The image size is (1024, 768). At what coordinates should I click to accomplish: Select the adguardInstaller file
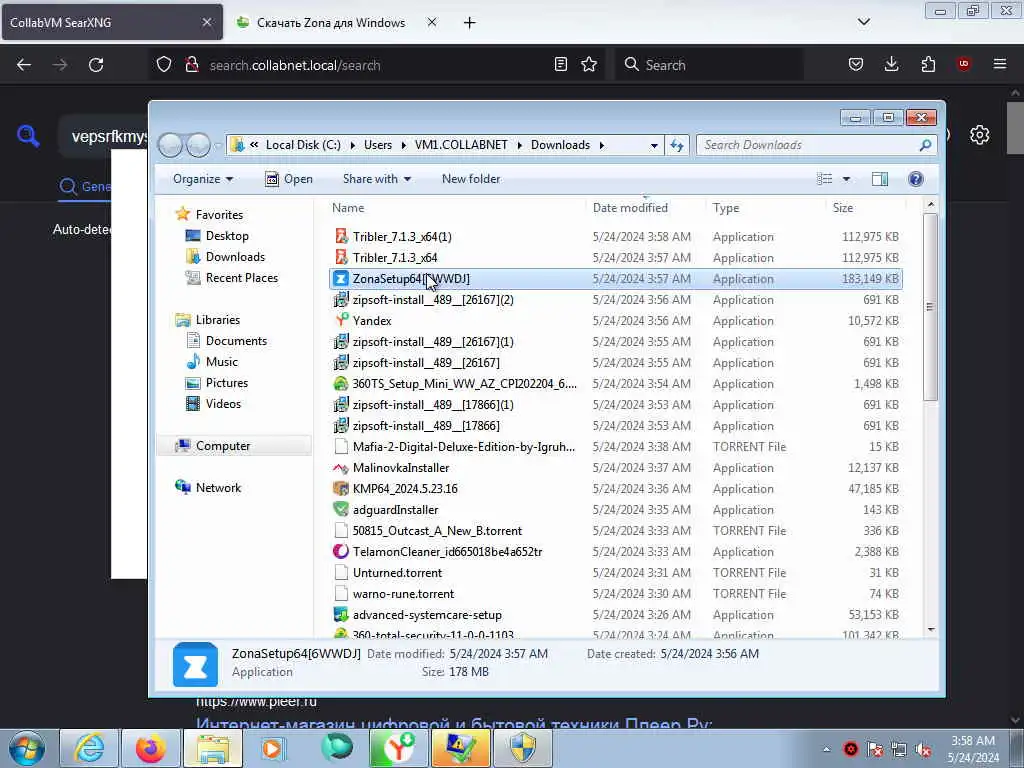click(x=616, y=509)
